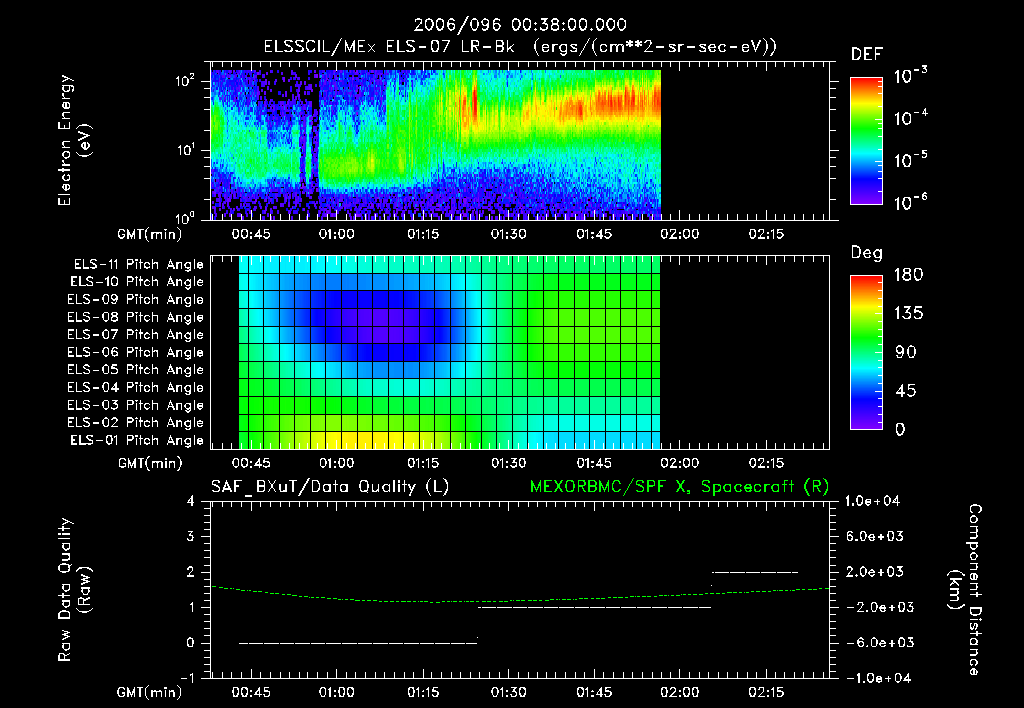Click the 02:00 tick label under bottom panel

click(x=680, y=692)
